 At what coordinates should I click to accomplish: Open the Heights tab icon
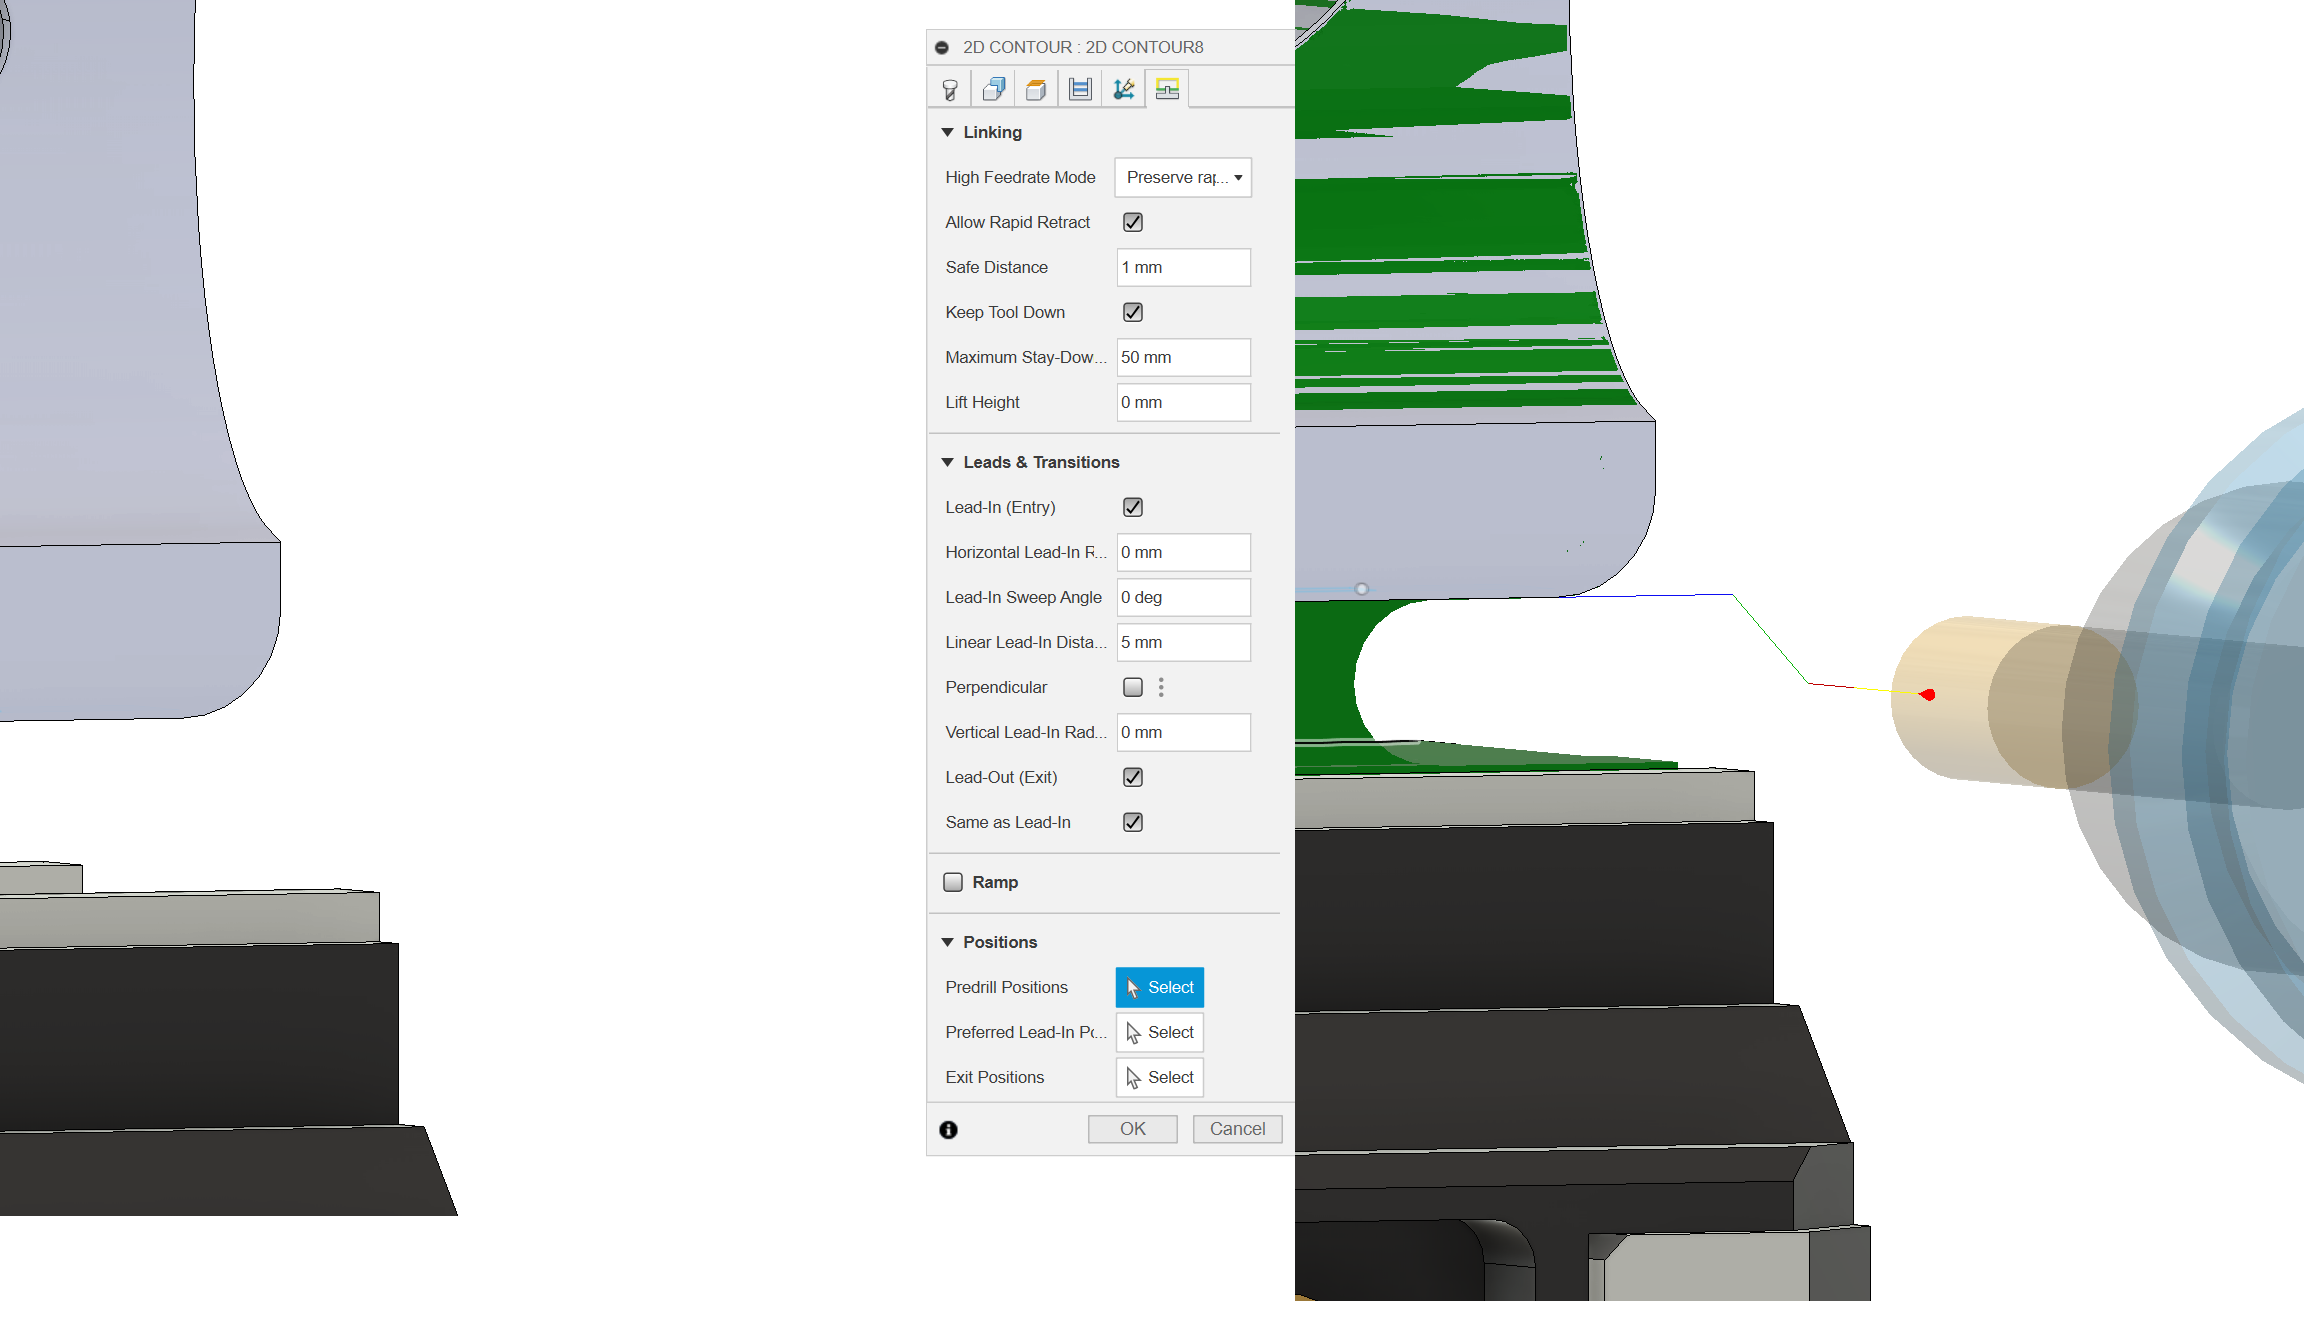click(1035, 88)
